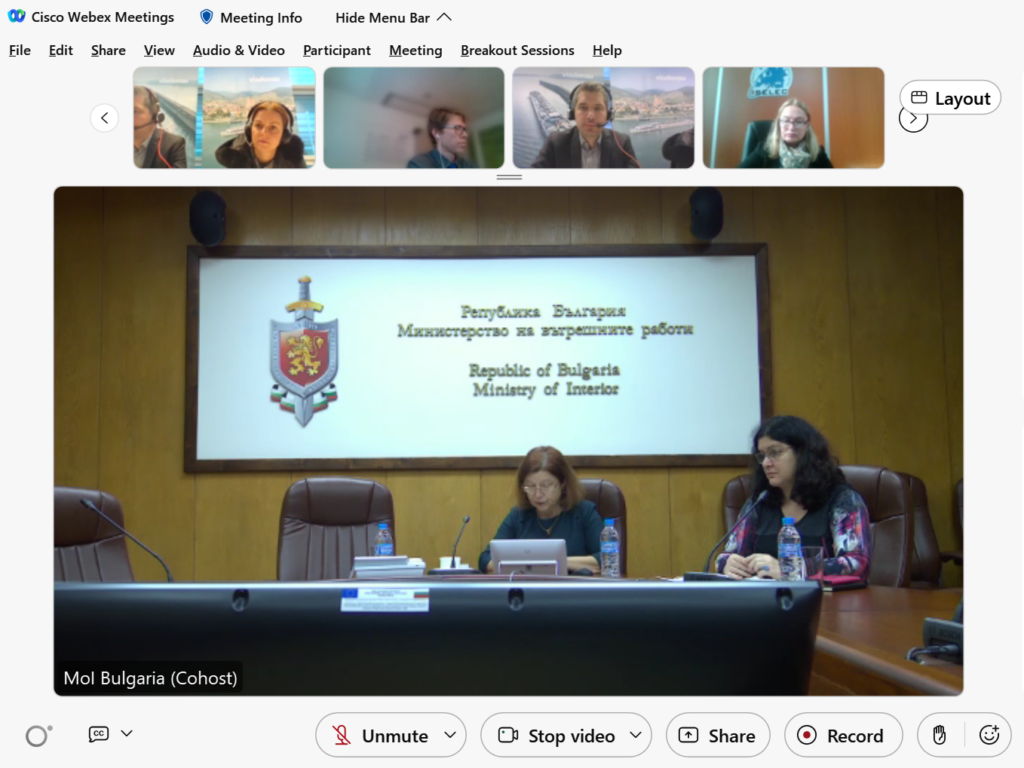Open the Breakout Sessions menu
The height and width of the screenshot is (768, 1024).
(x=517, y=50)
